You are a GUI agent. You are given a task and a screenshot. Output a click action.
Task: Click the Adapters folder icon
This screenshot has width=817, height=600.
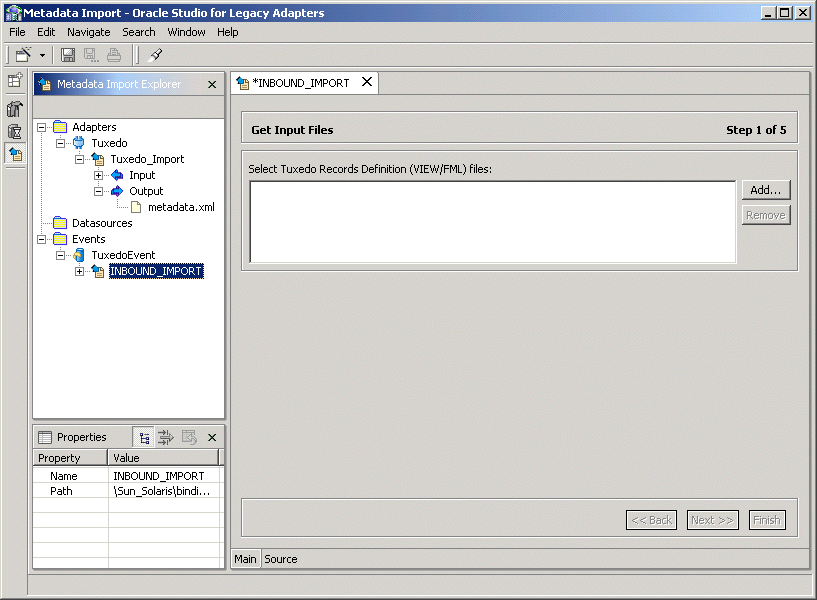[x=60, y=127]
